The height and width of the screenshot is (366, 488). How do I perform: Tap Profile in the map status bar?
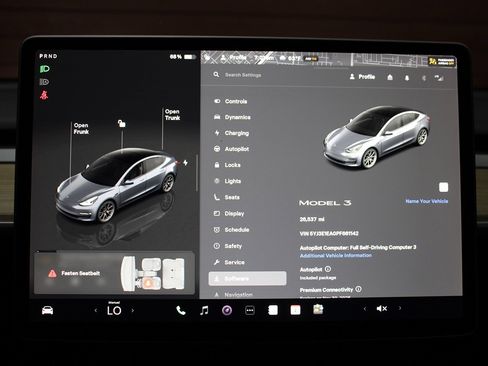pyautogui.click(x=234, y=57)
